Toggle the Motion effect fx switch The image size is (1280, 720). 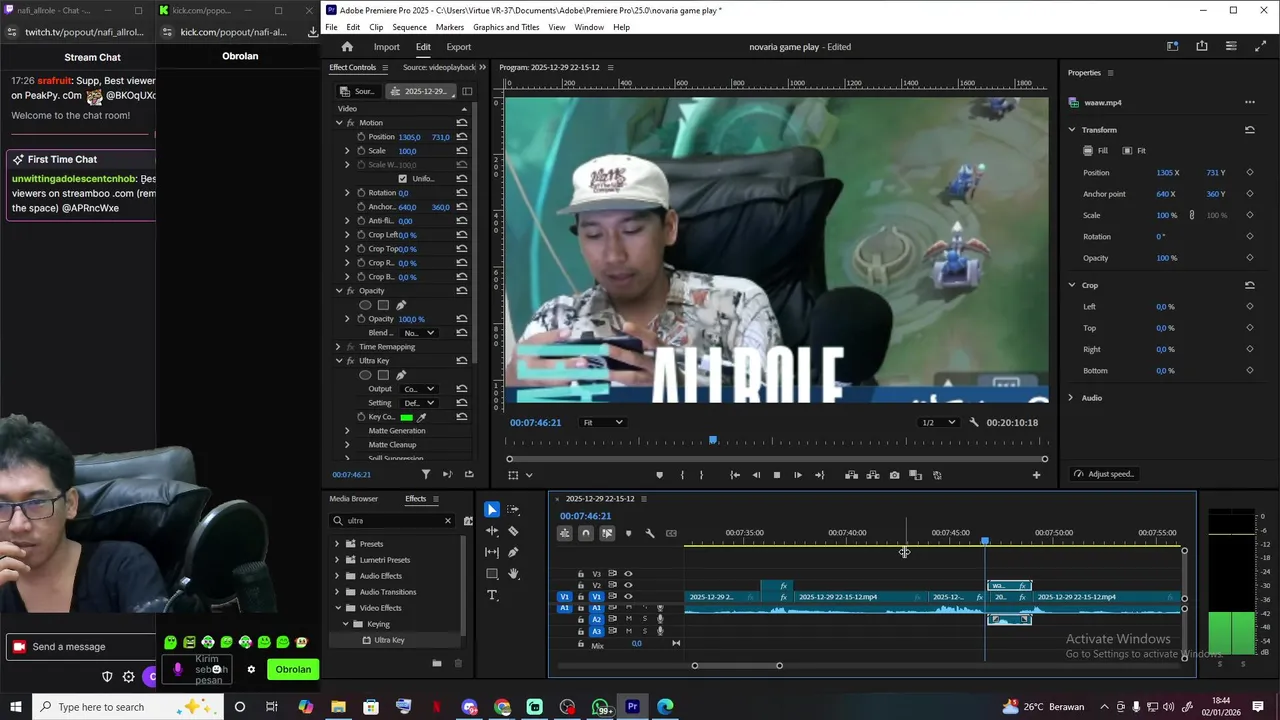pyautogui.click(x=351, y=123)
